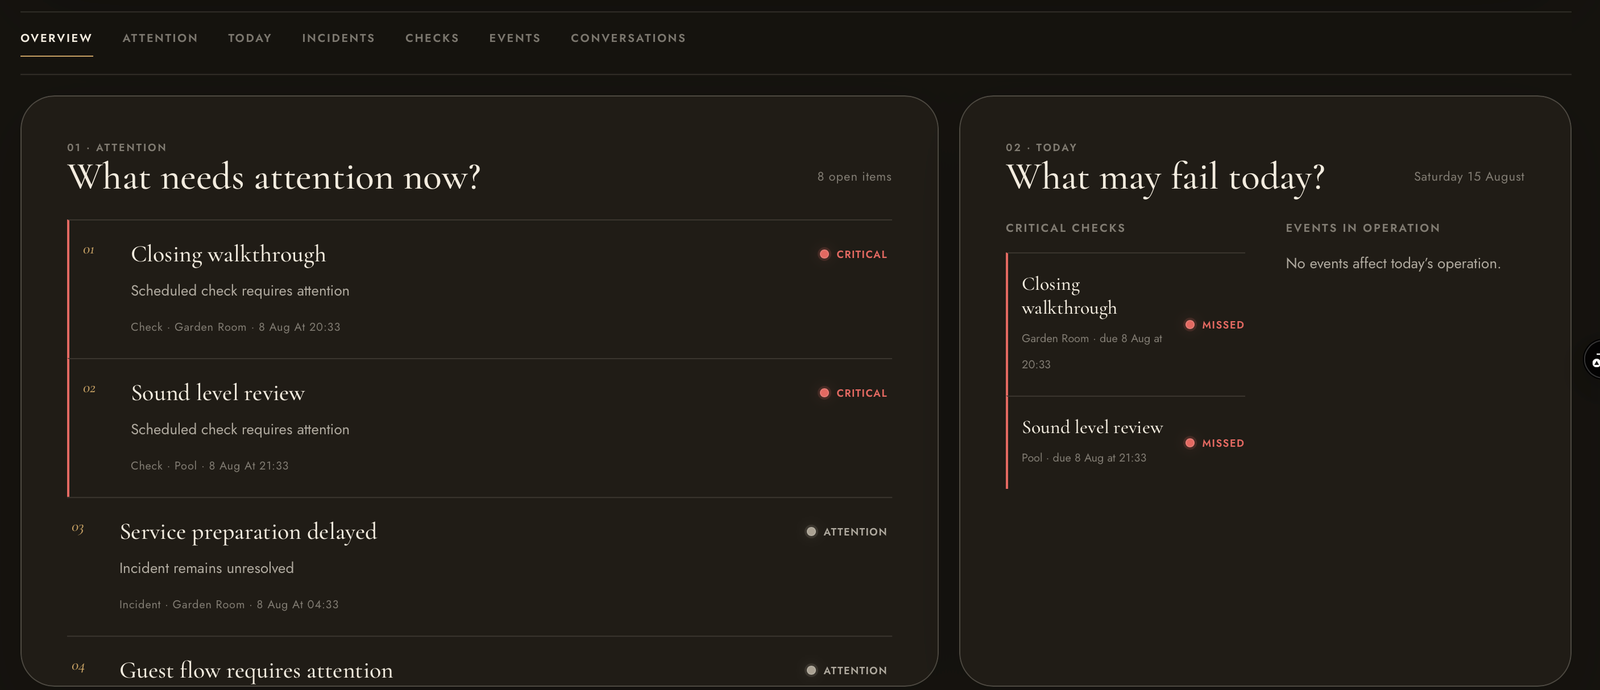
Task: Click the '01 · ATTENTION' section label
Action: (117, 147)
